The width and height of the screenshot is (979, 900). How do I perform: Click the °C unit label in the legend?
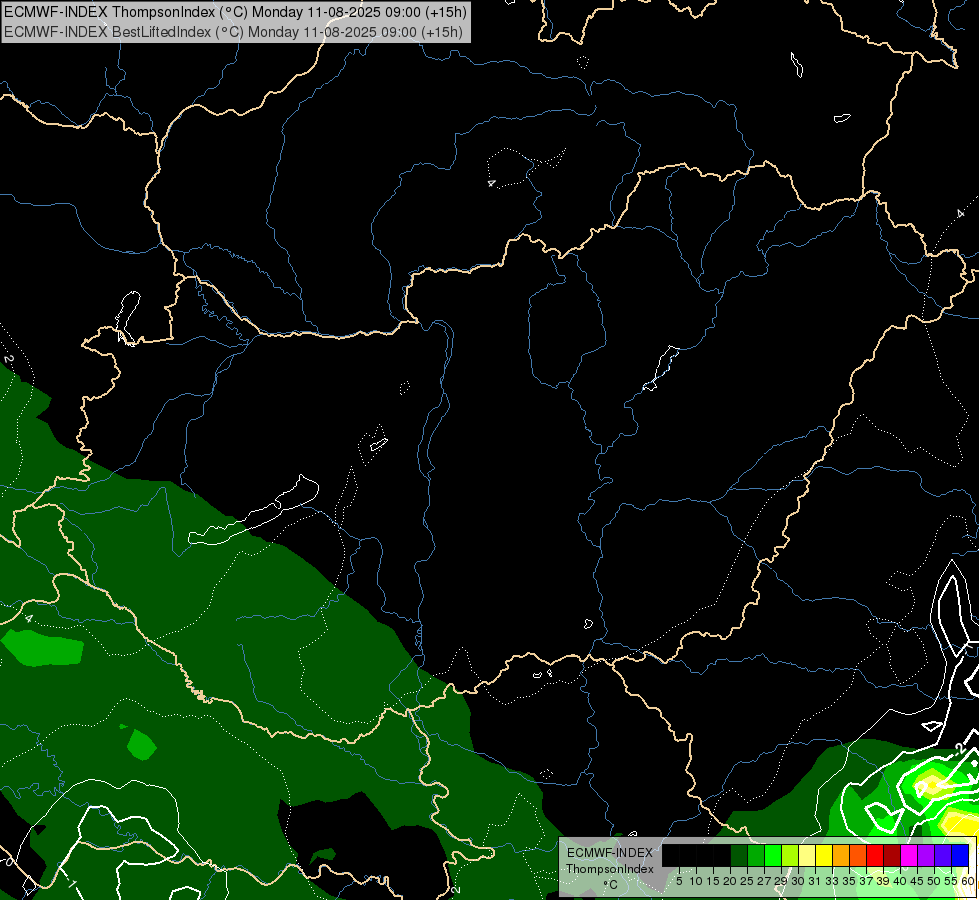610,884
